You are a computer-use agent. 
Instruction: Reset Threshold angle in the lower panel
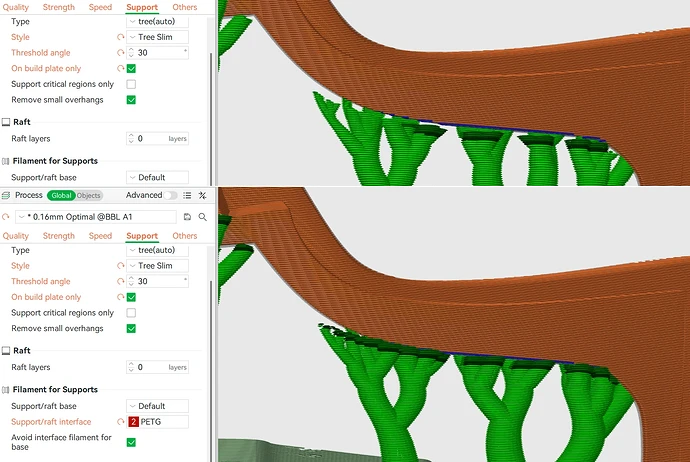pyautogui.click(x=121, y=281)
